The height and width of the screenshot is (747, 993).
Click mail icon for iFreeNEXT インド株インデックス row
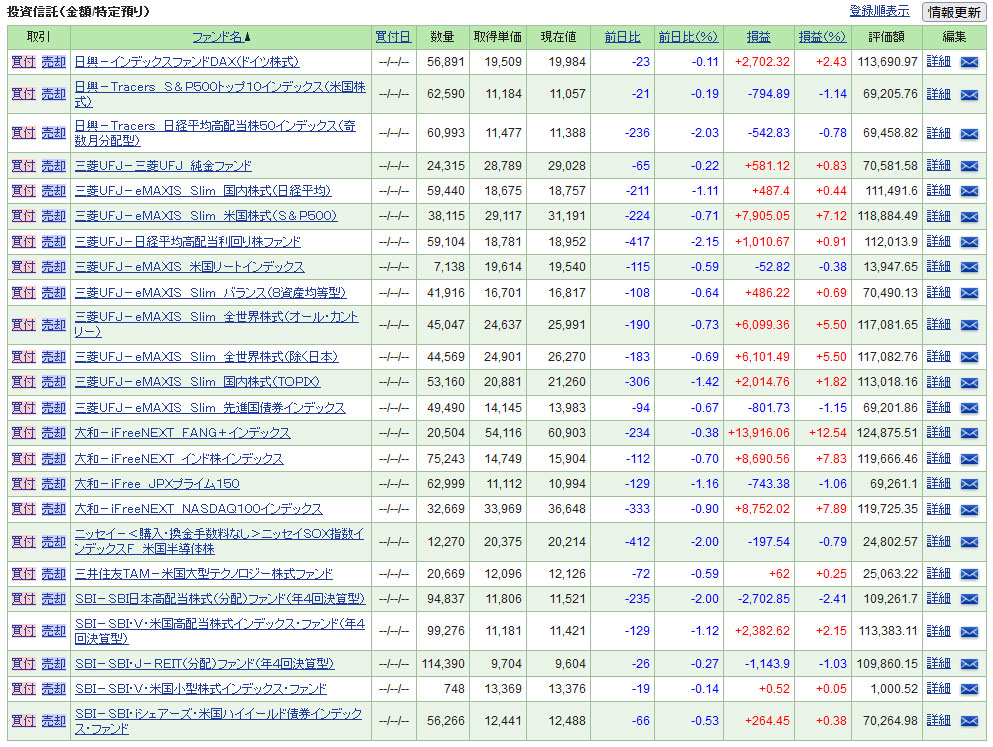(x=969, y=459)
